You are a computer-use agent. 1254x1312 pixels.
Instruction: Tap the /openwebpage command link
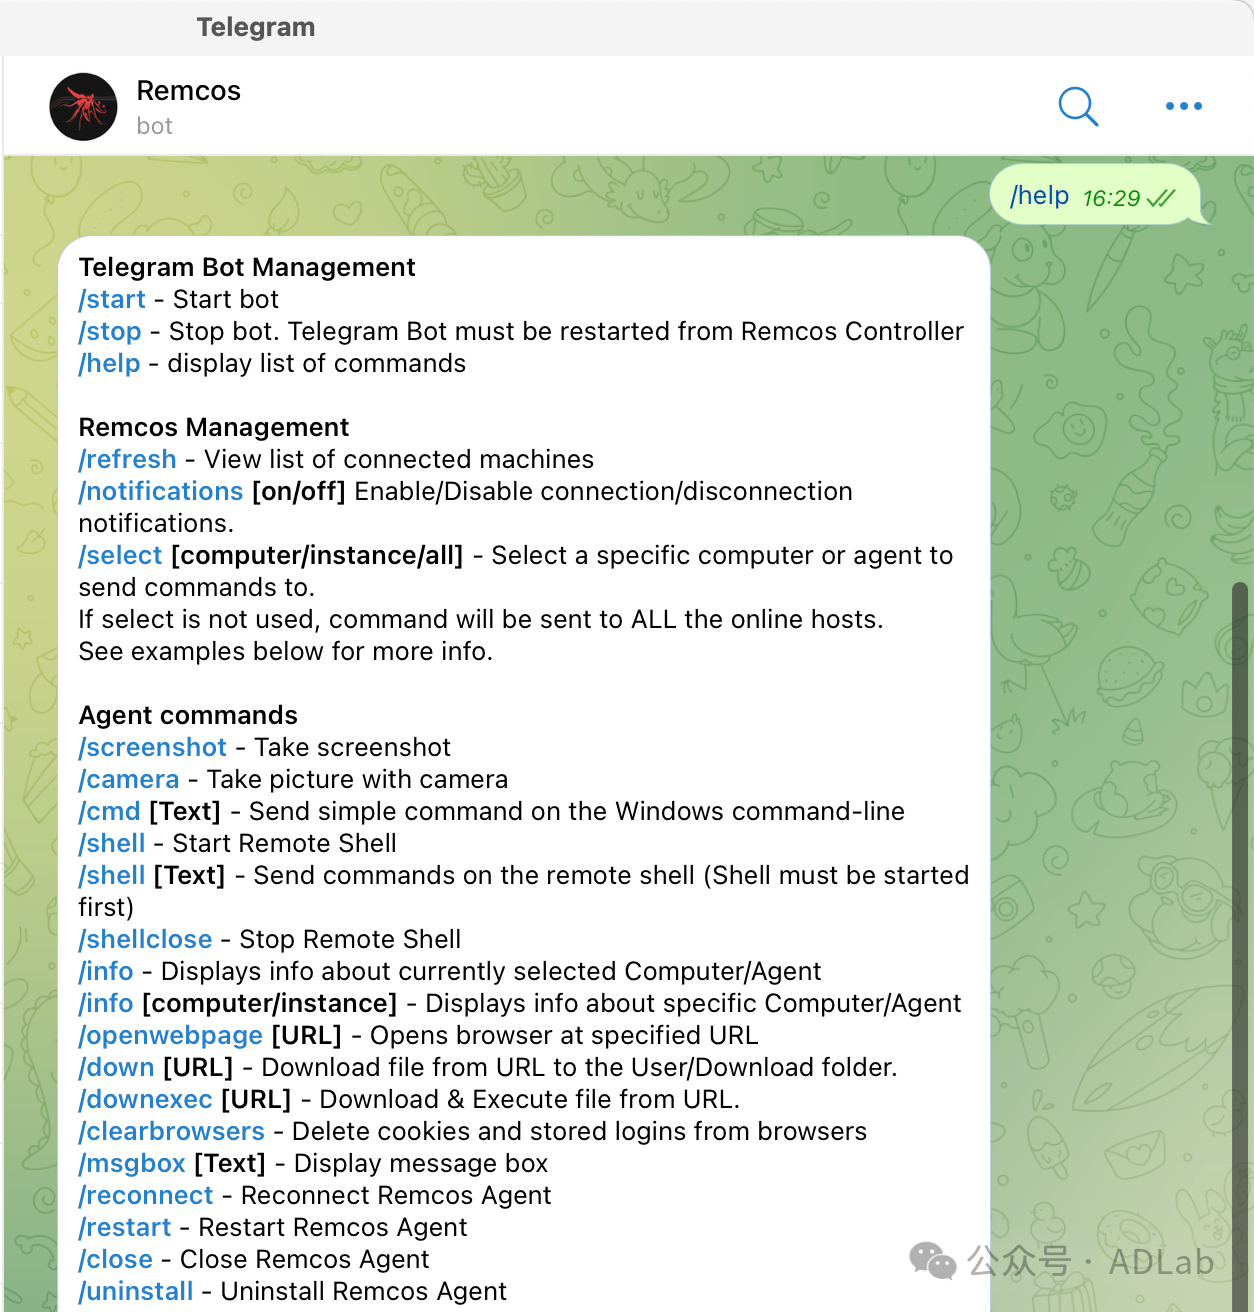pos(171,1035)
